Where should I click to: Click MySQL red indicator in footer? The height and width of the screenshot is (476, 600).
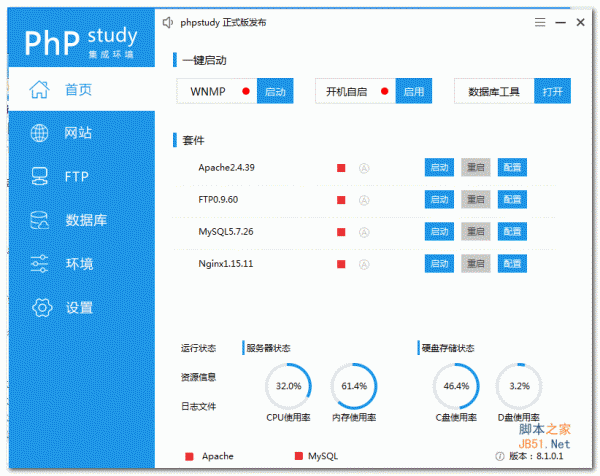click(298, 456)
